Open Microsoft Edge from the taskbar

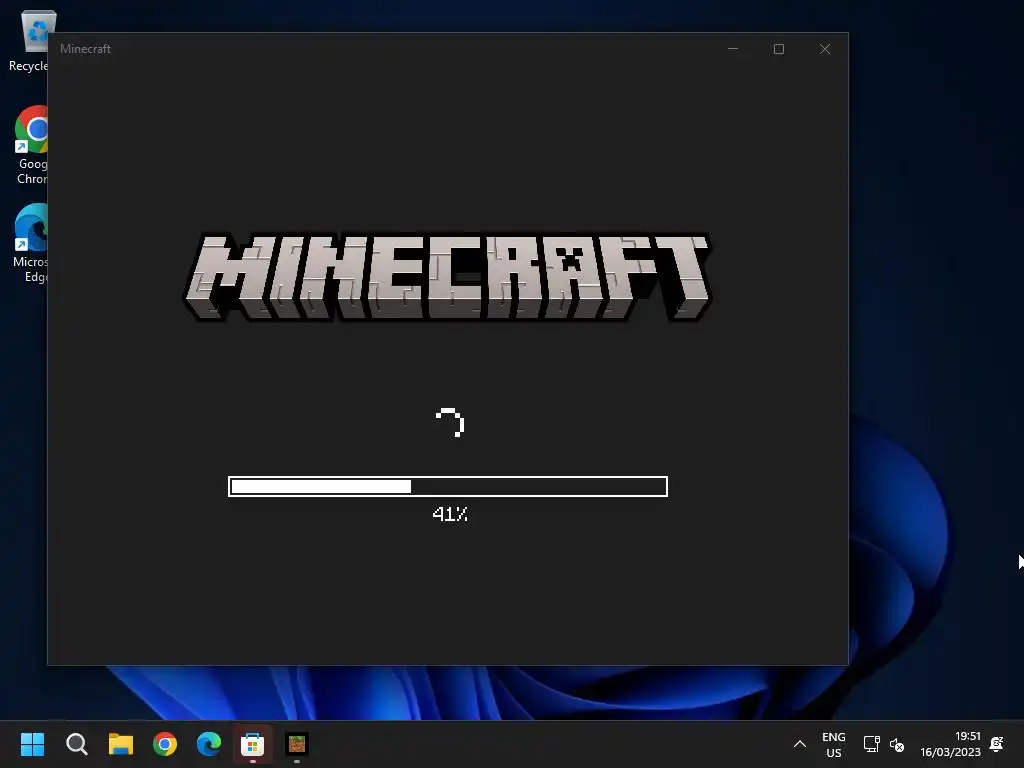[x=209, y=744]
